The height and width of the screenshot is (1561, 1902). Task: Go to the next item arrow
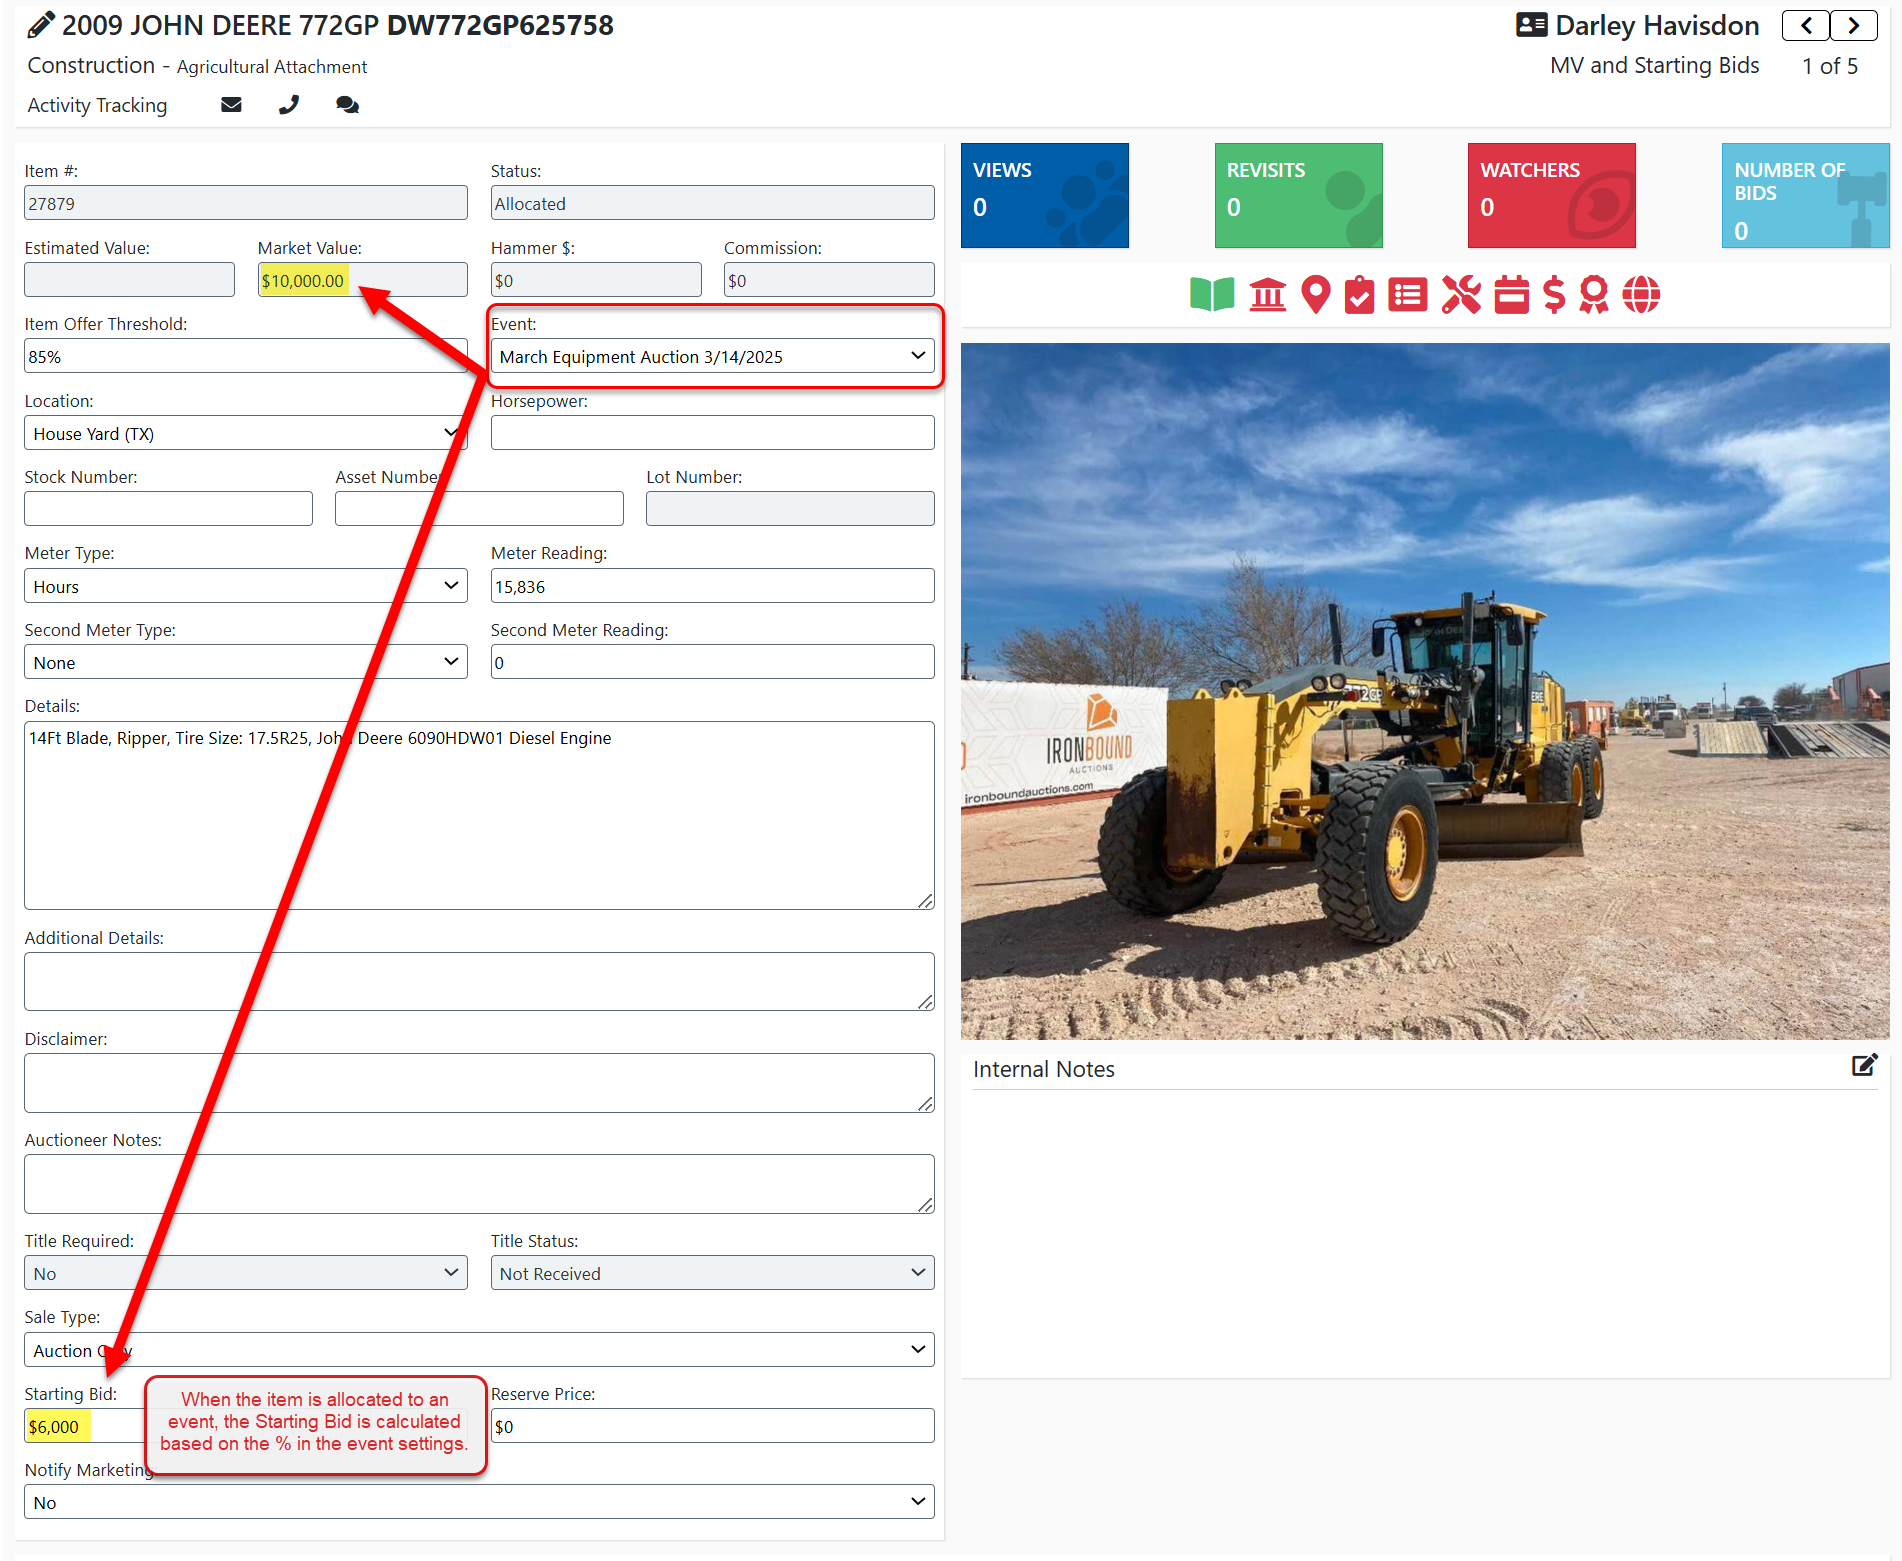tap(1854, 26)
